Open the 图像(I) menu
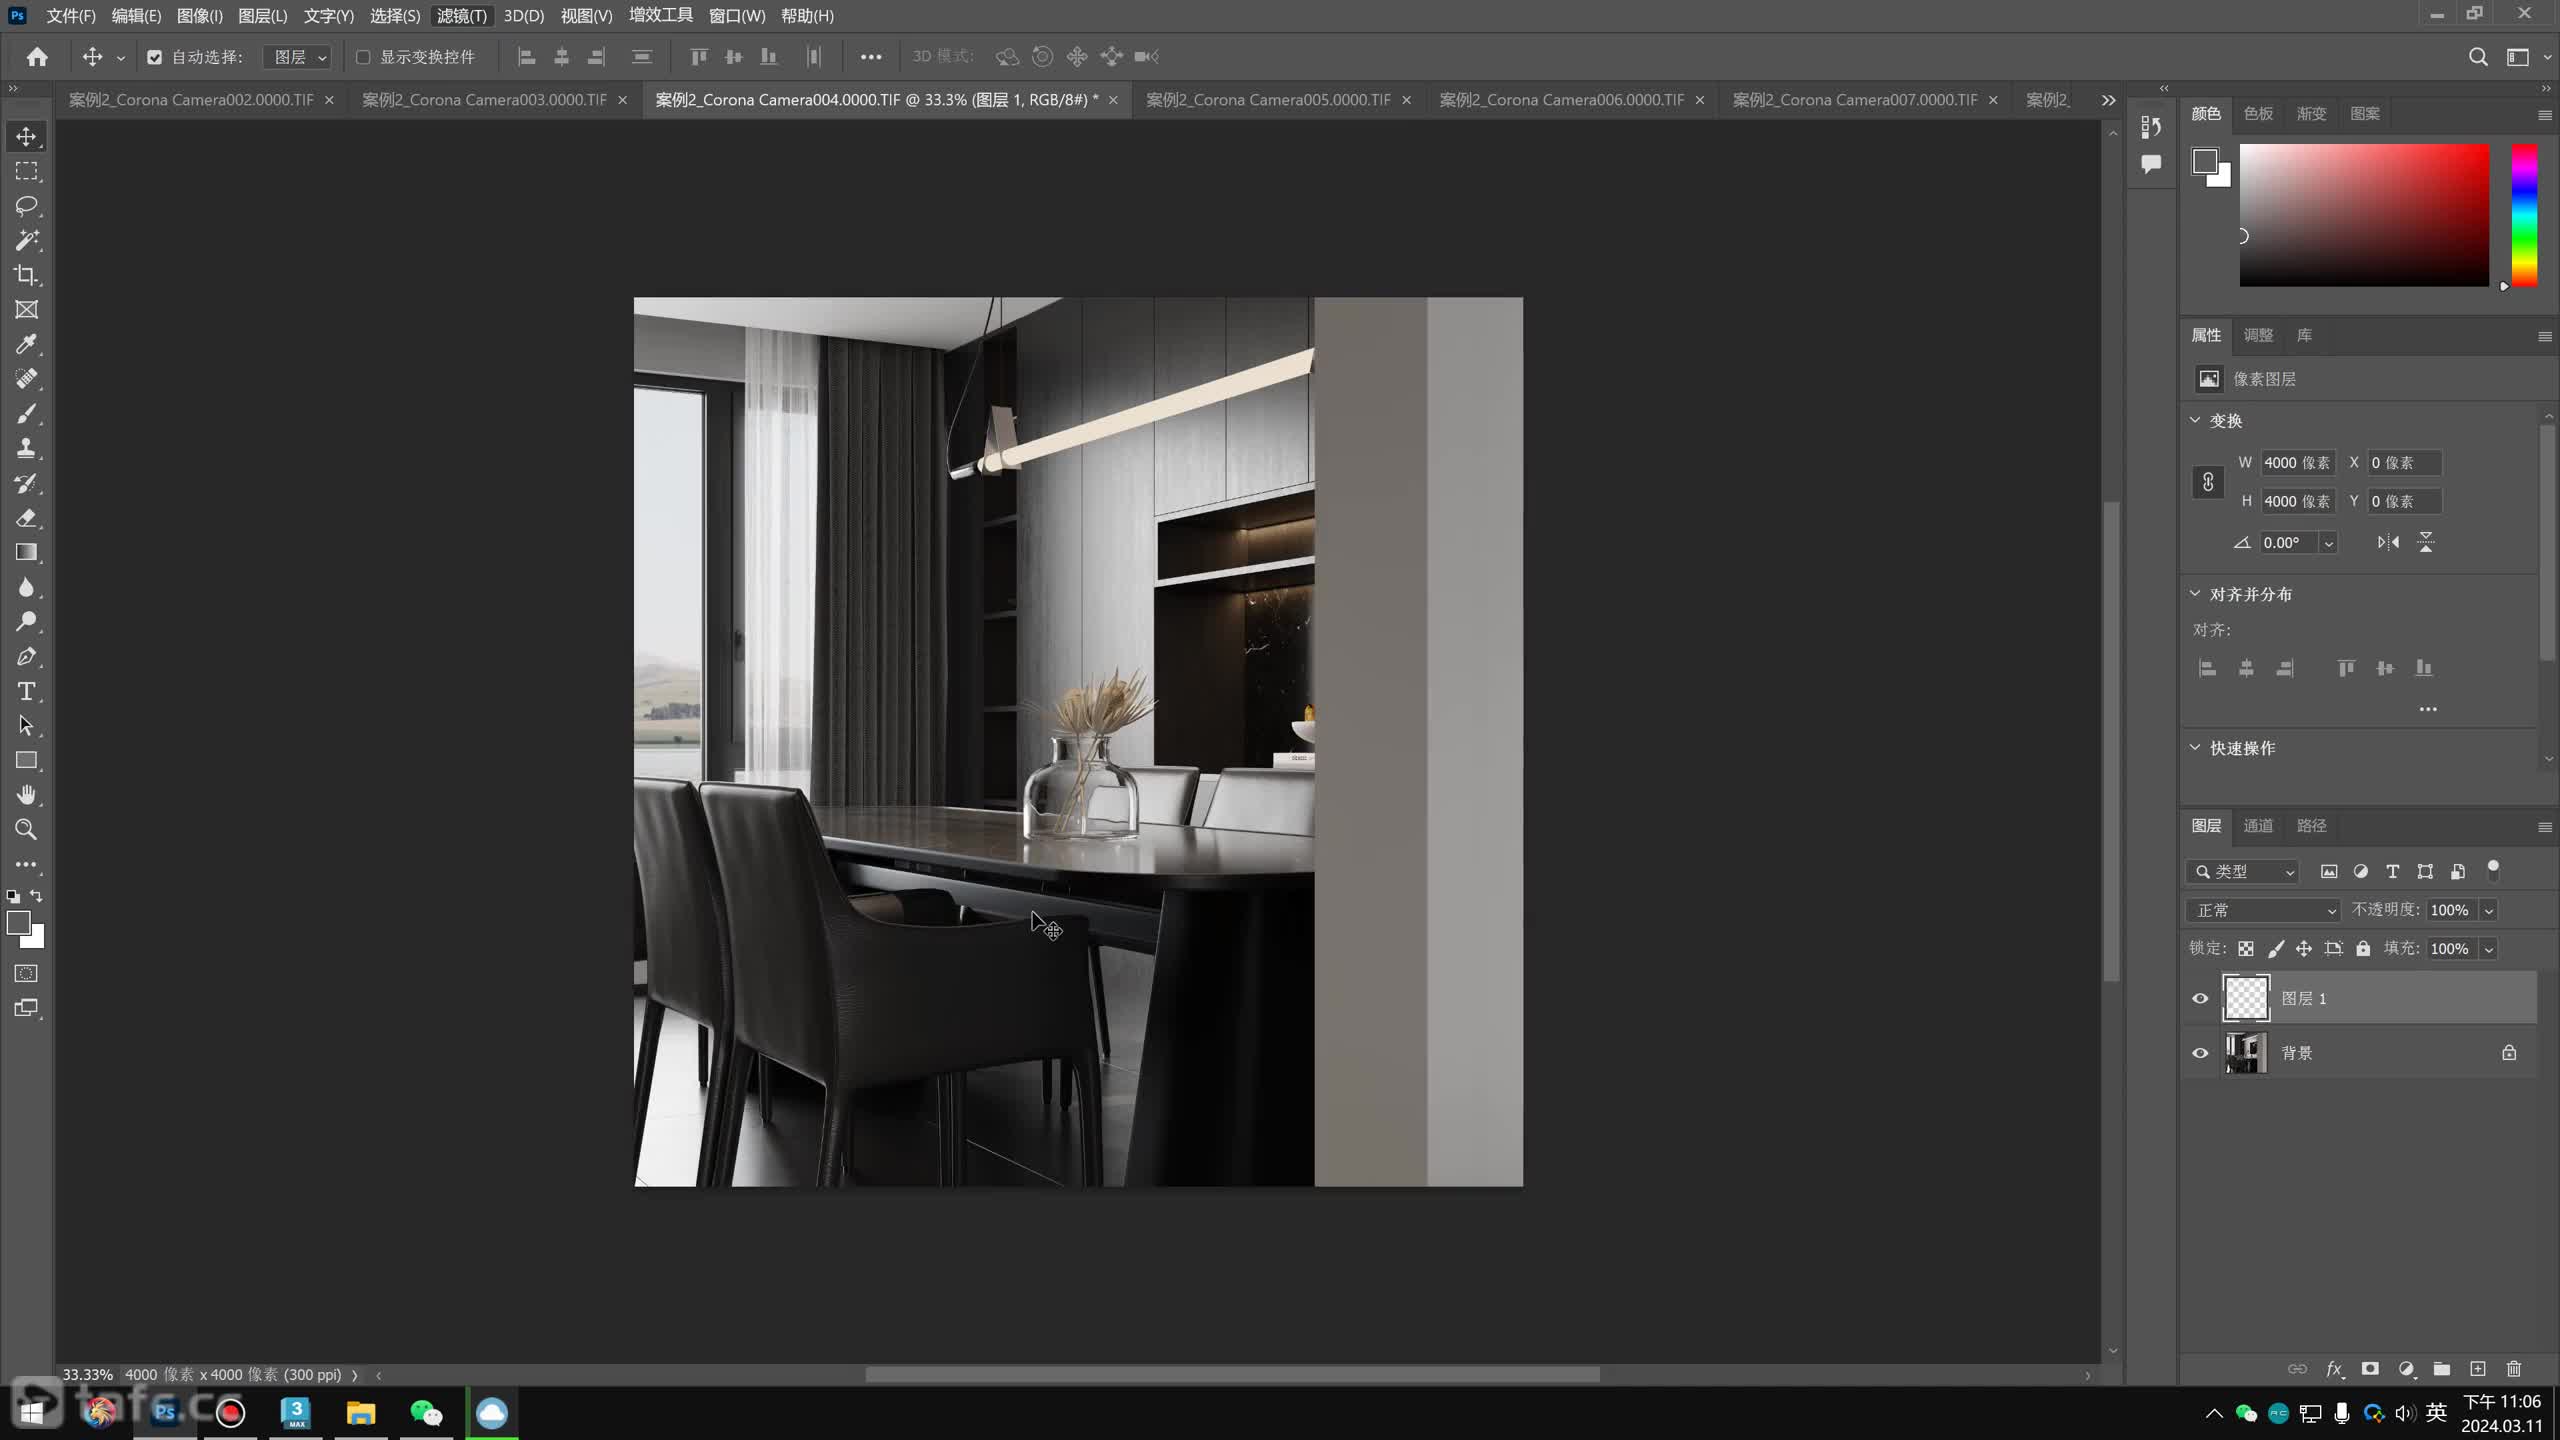The image size is (2560, 1440). [x=200, y=16]
